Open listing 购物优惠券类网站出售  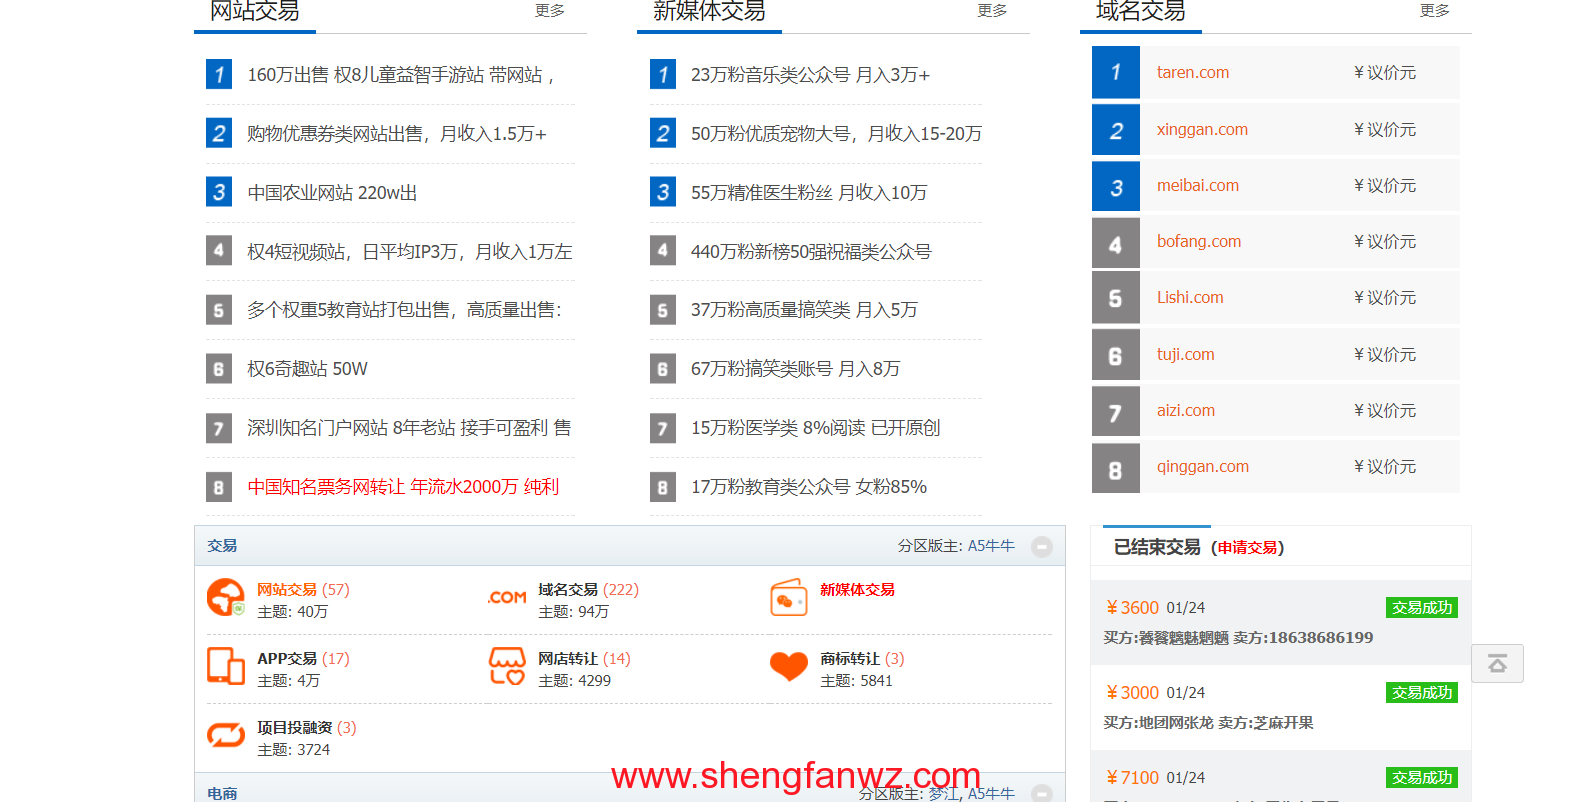tap(397, 134)
